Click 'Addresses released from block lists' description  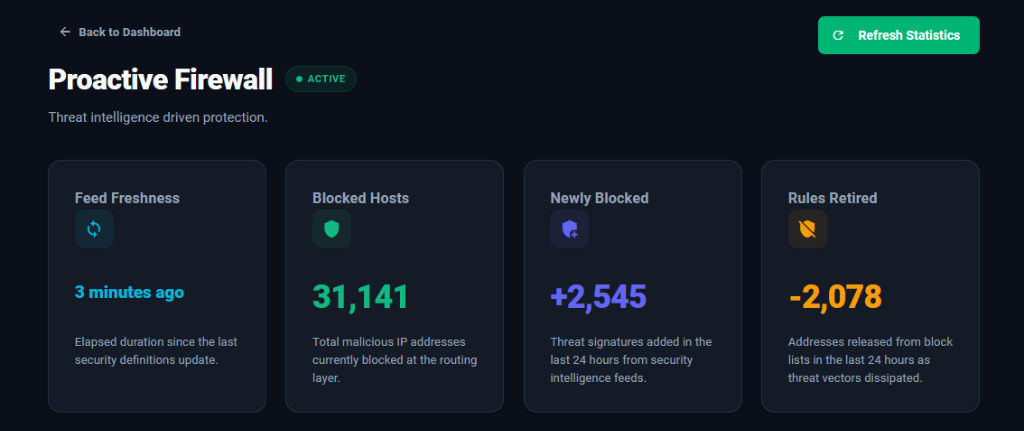point(871,360)
